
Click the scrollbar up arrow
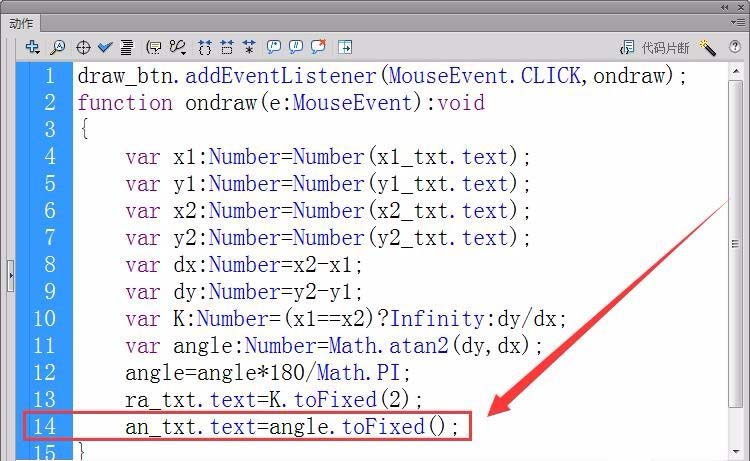736,71
